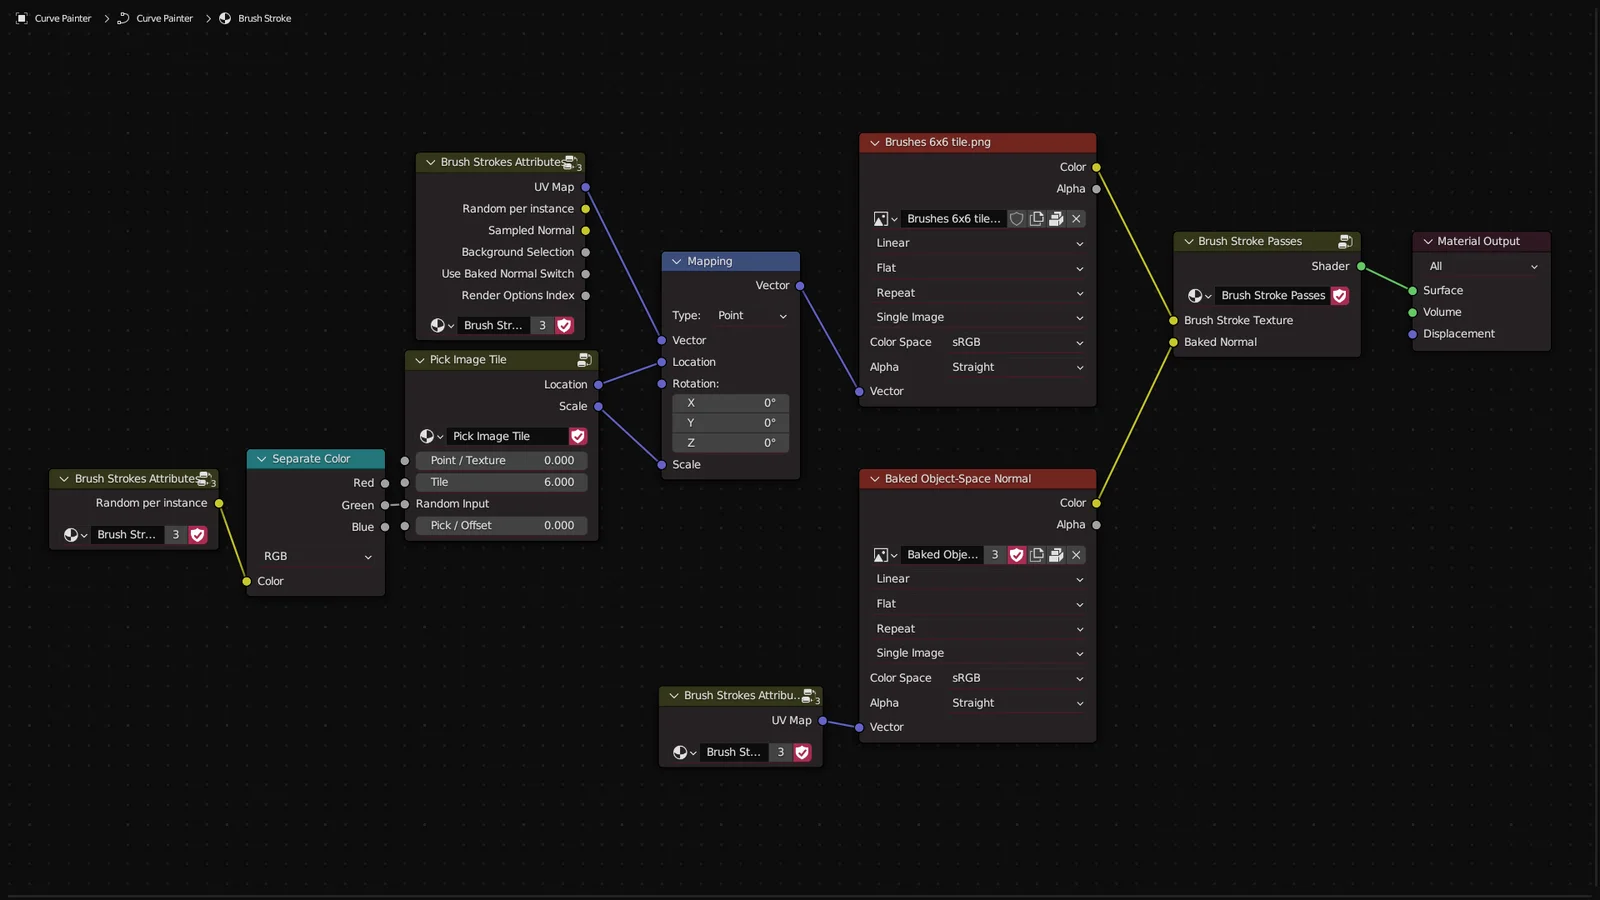Select Curve Painter in the breadcrumb path
Screen dimensions: 1600x900
[62, 18]
